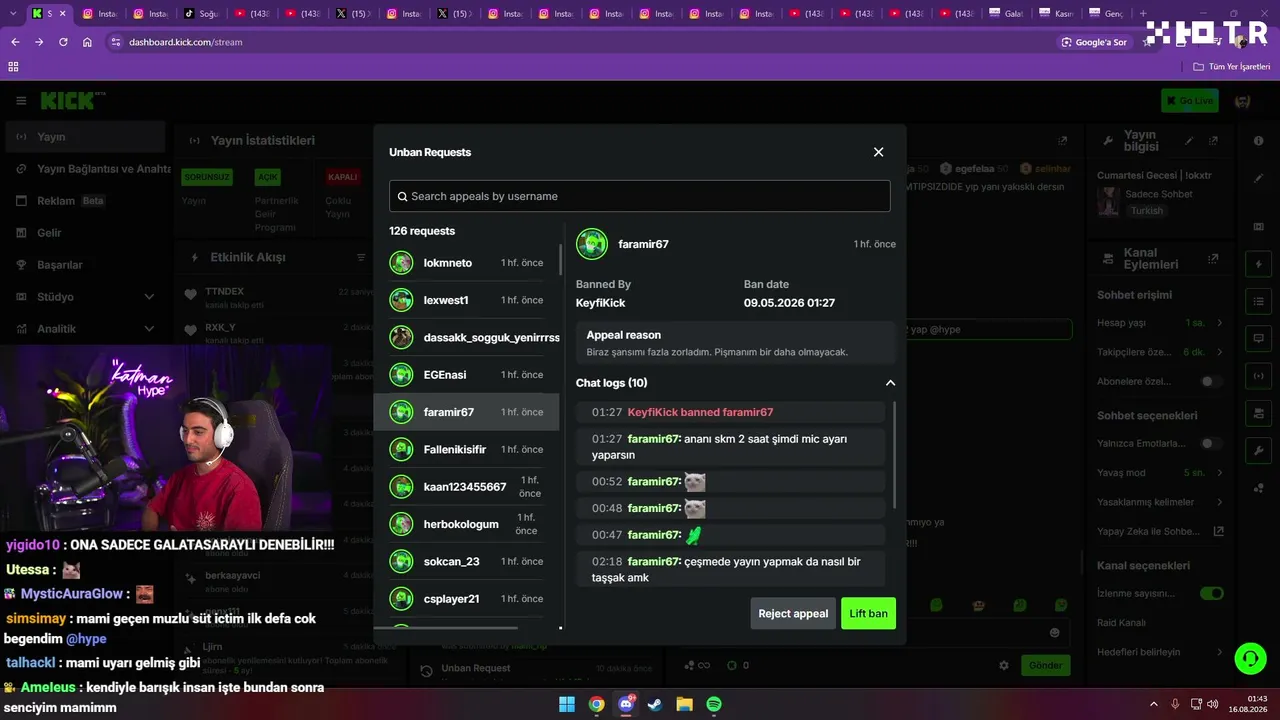Click the requests list scrollbar
This screenshot has height=720, width=1280.
coord(561,260)
